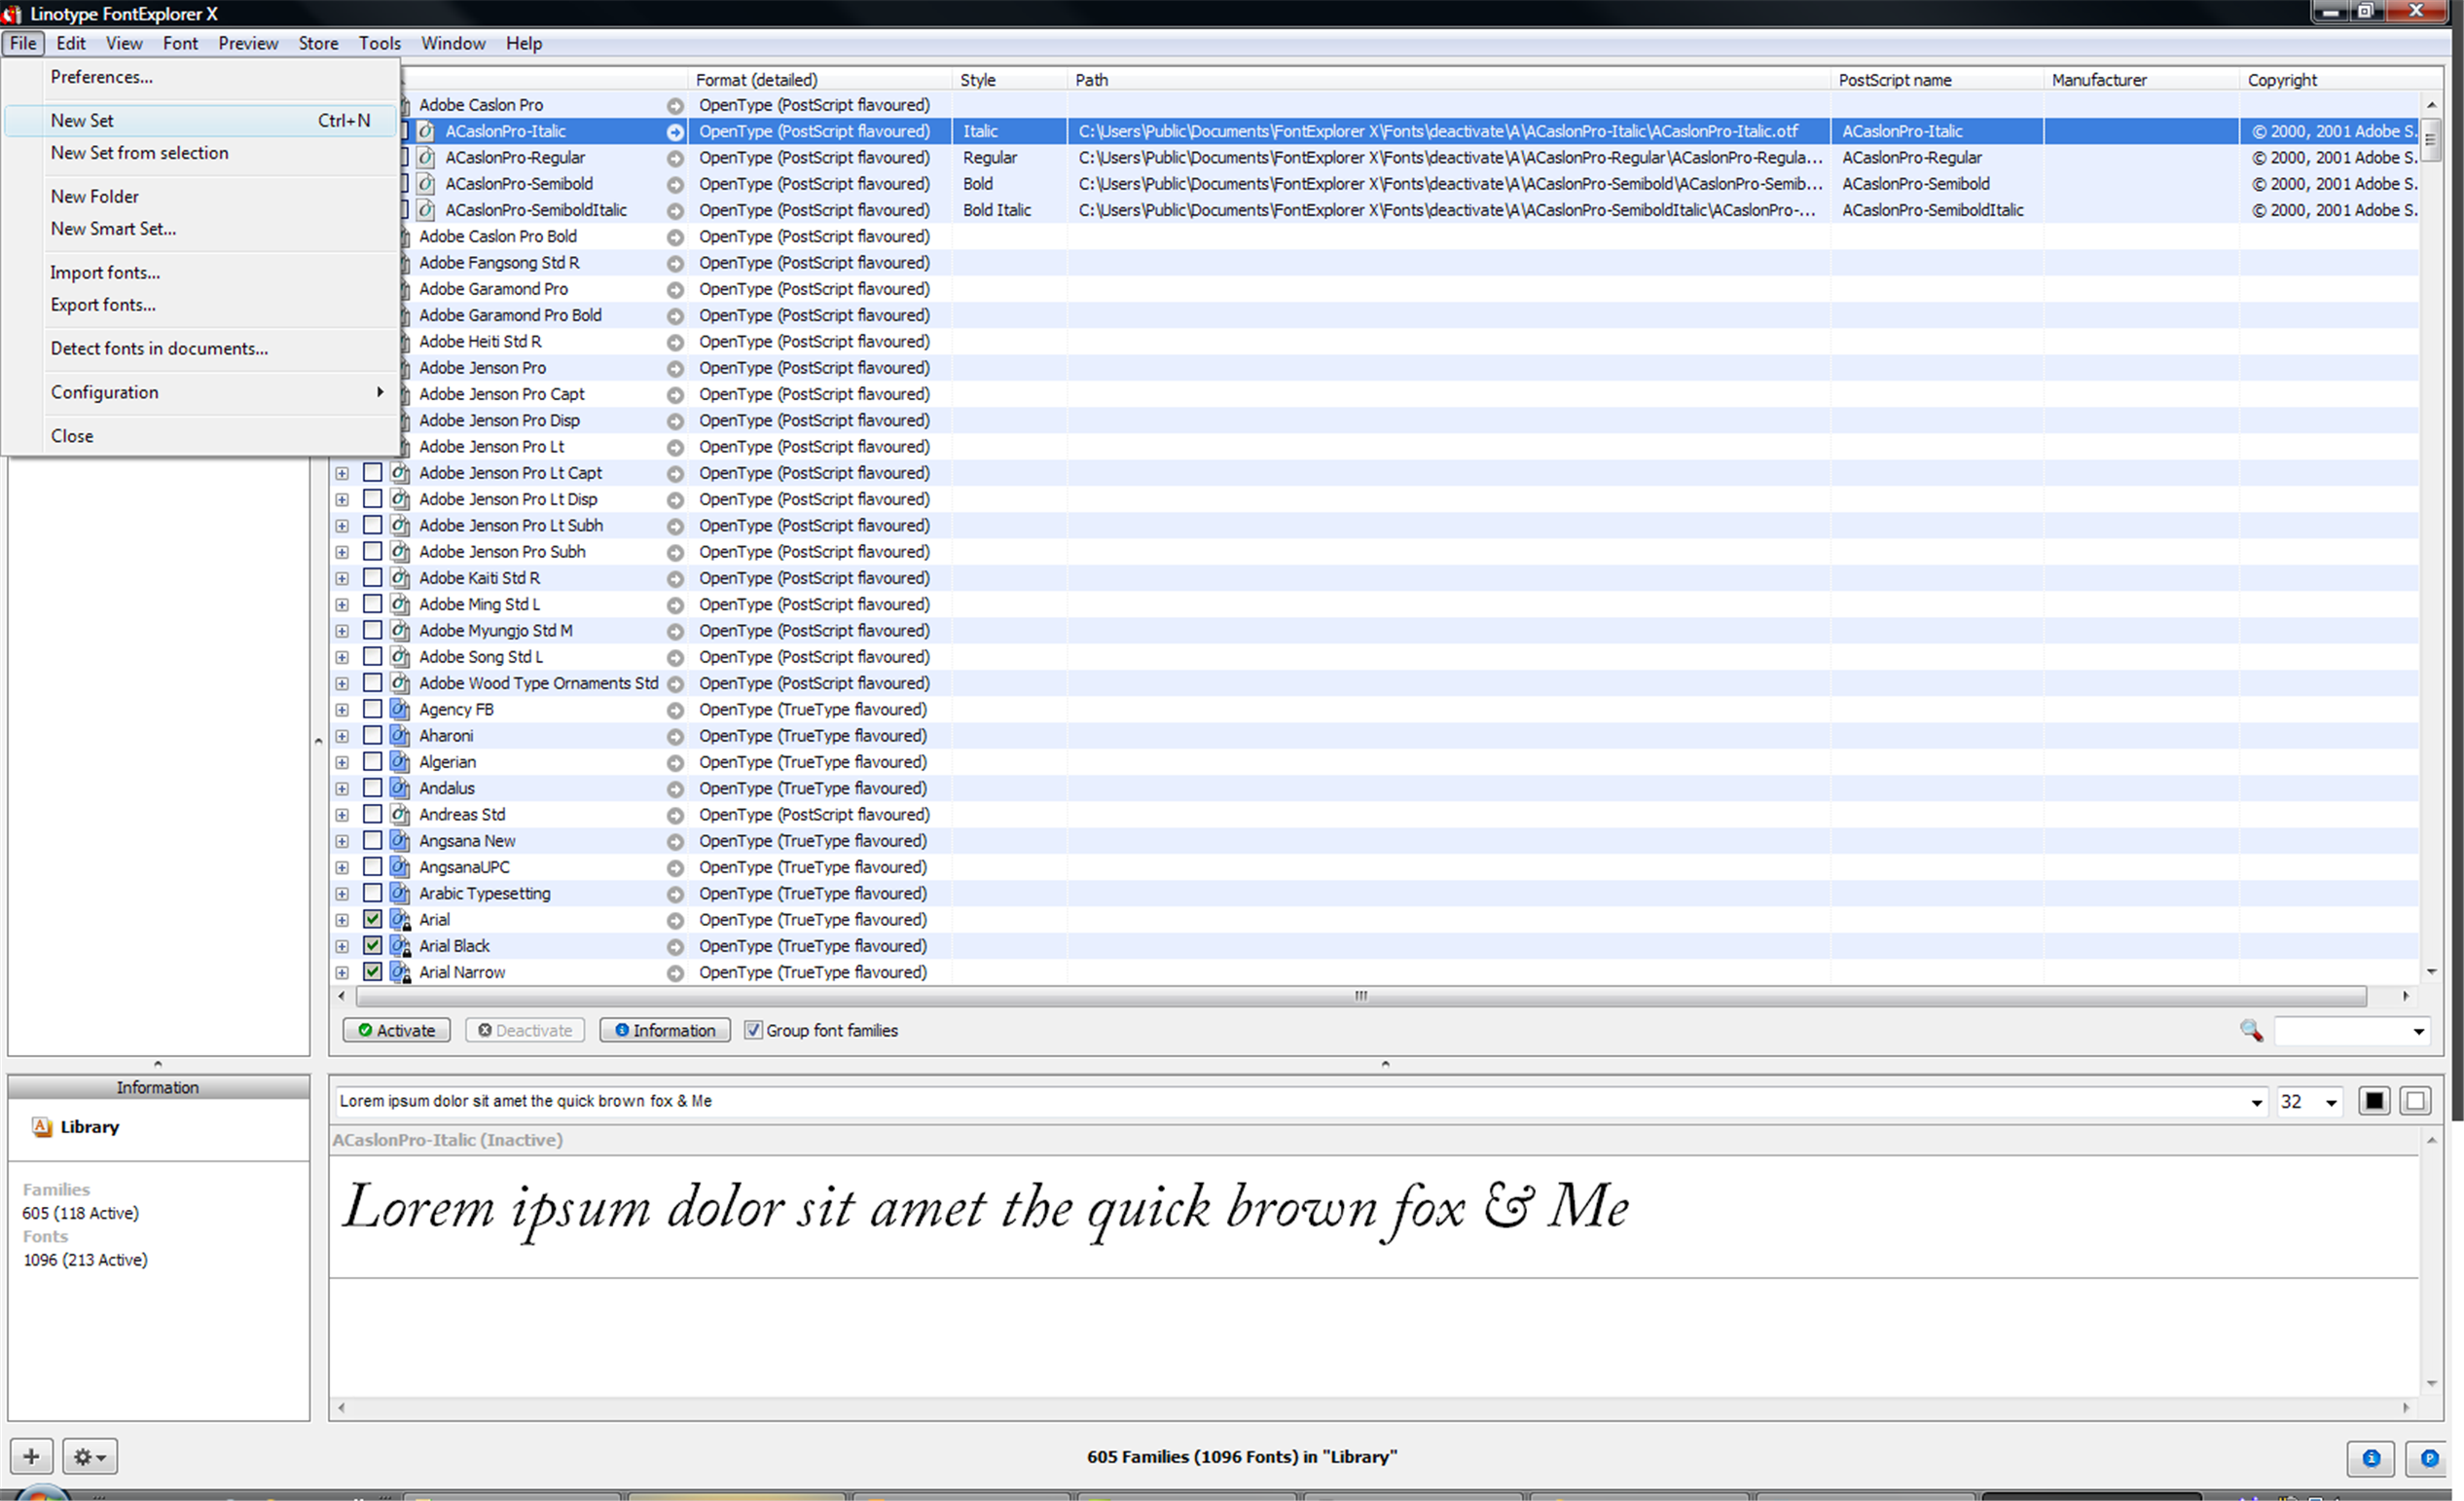This screenshot has width=2464, height=1501.
Task: Toggle the Group font families checkbox
Action: coord(753,1030)
